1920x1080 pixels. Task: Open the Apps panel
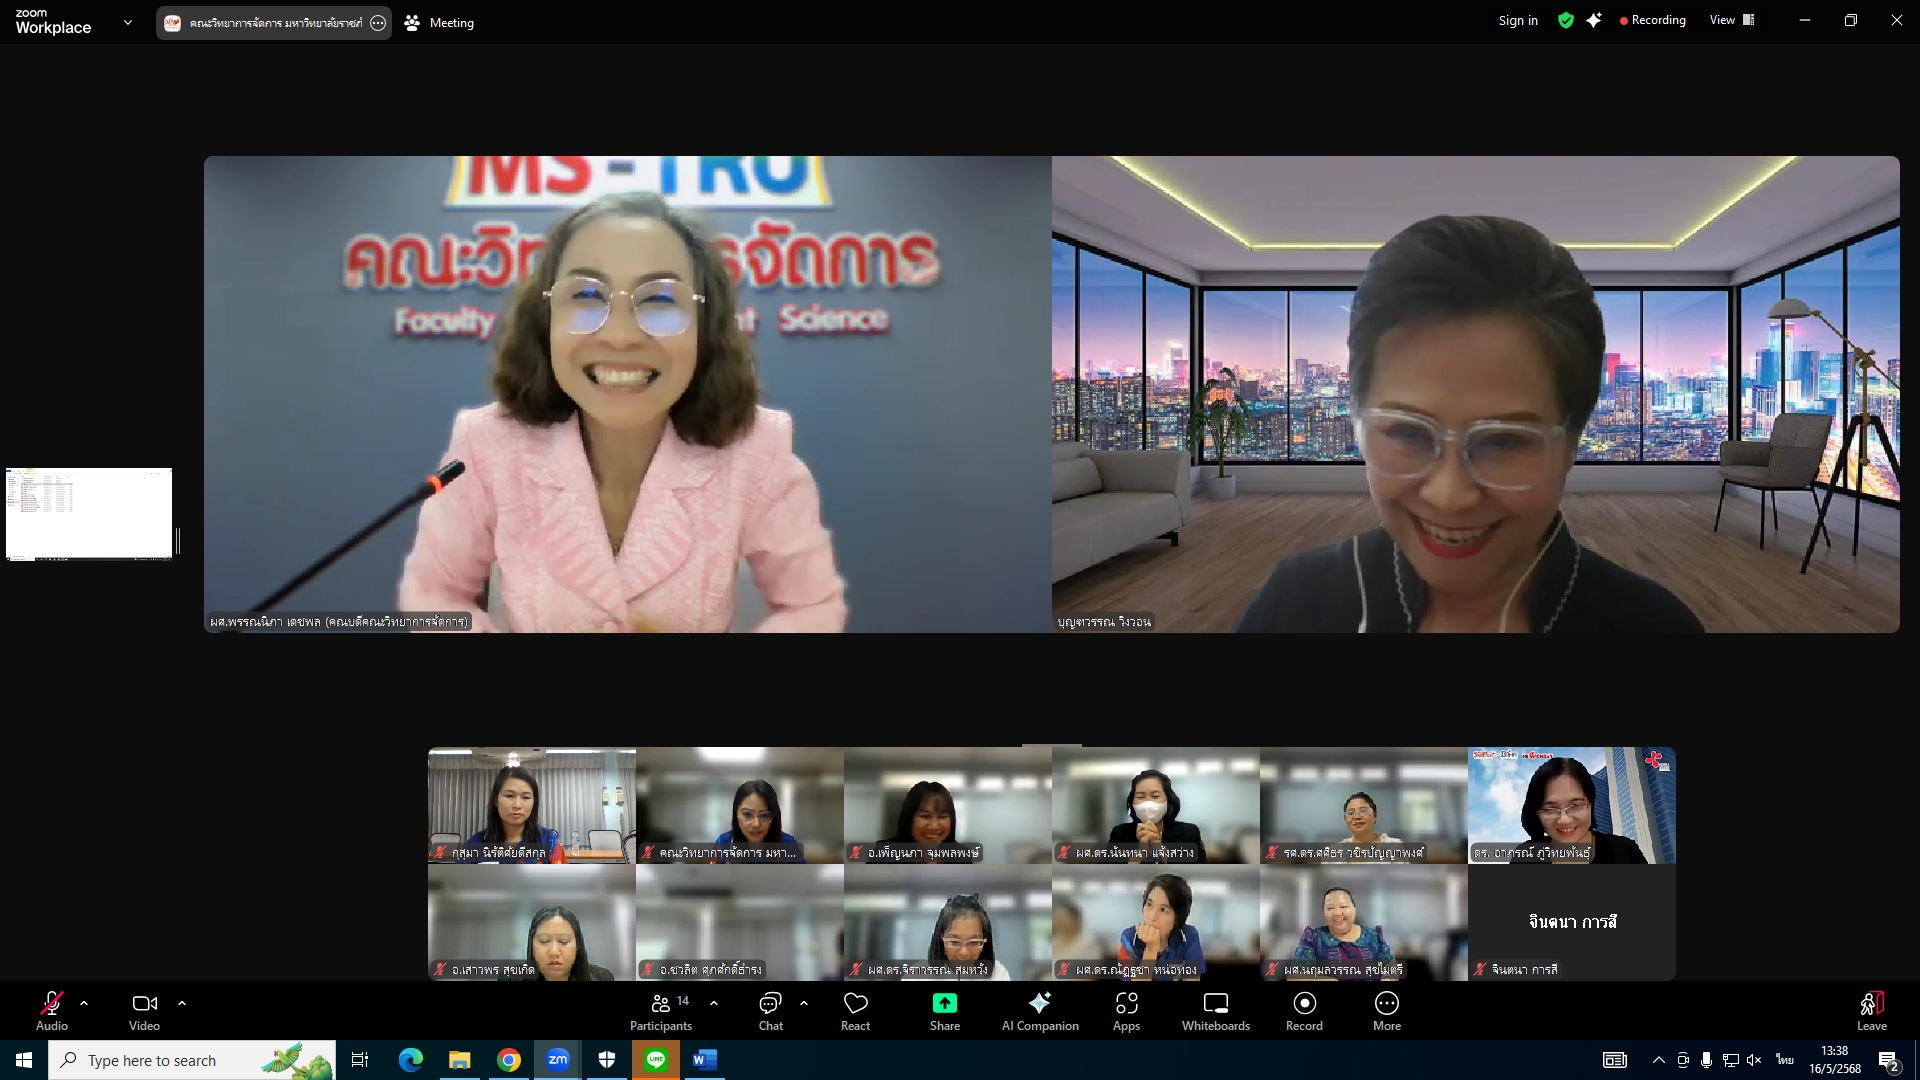(1126, 1010)
